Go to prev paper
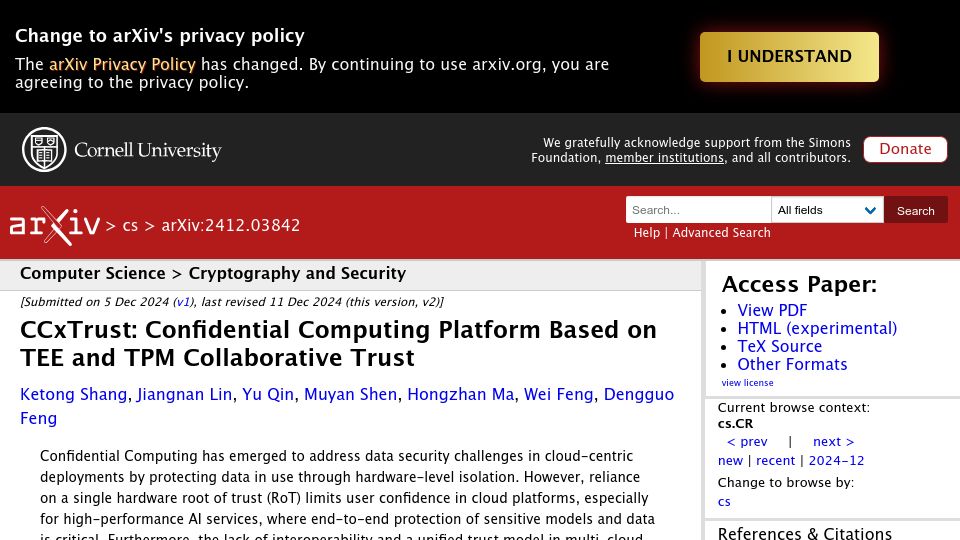 (x=746, y=441)
